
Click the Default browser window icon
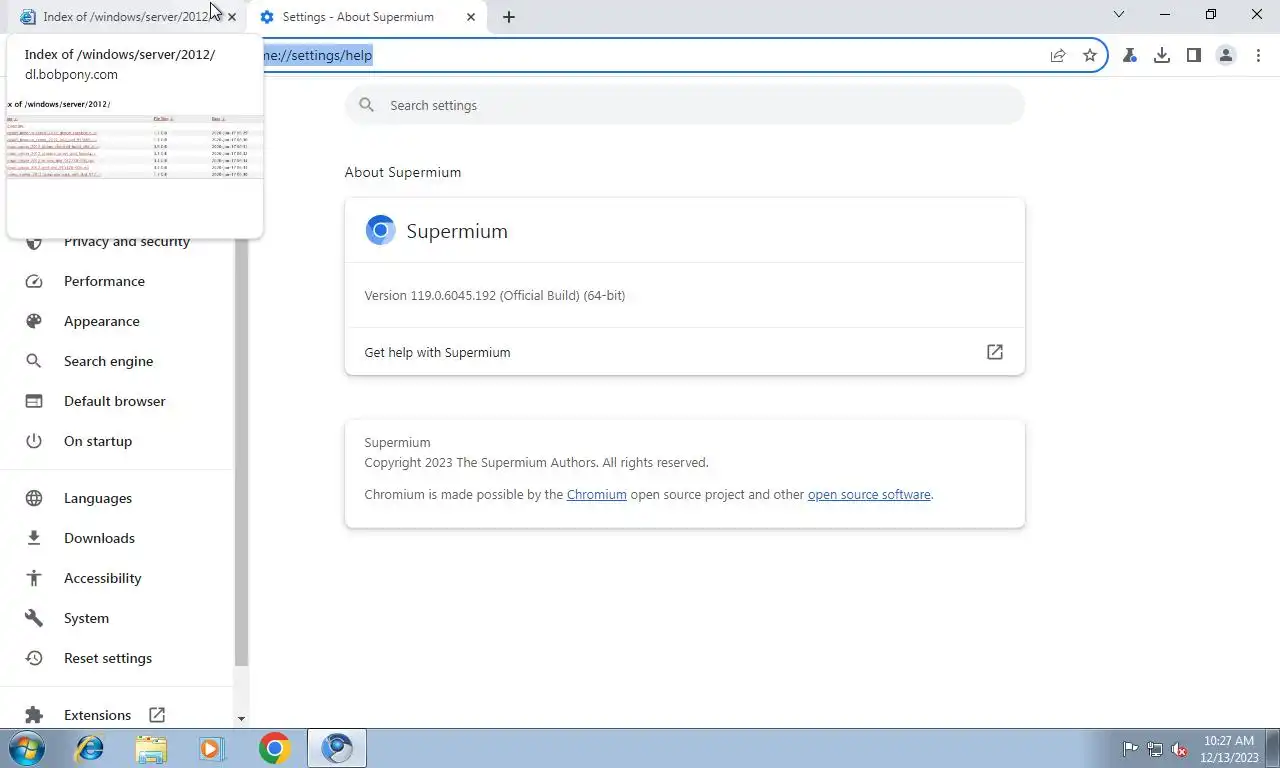click(34, 401)
